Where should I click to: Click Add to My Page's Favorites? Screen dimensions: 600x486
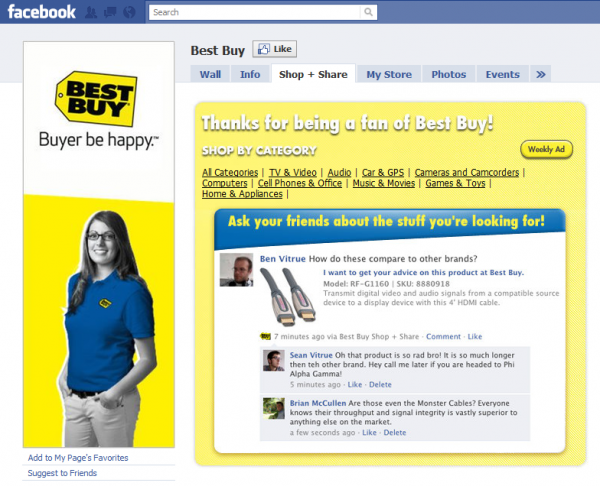78,457
